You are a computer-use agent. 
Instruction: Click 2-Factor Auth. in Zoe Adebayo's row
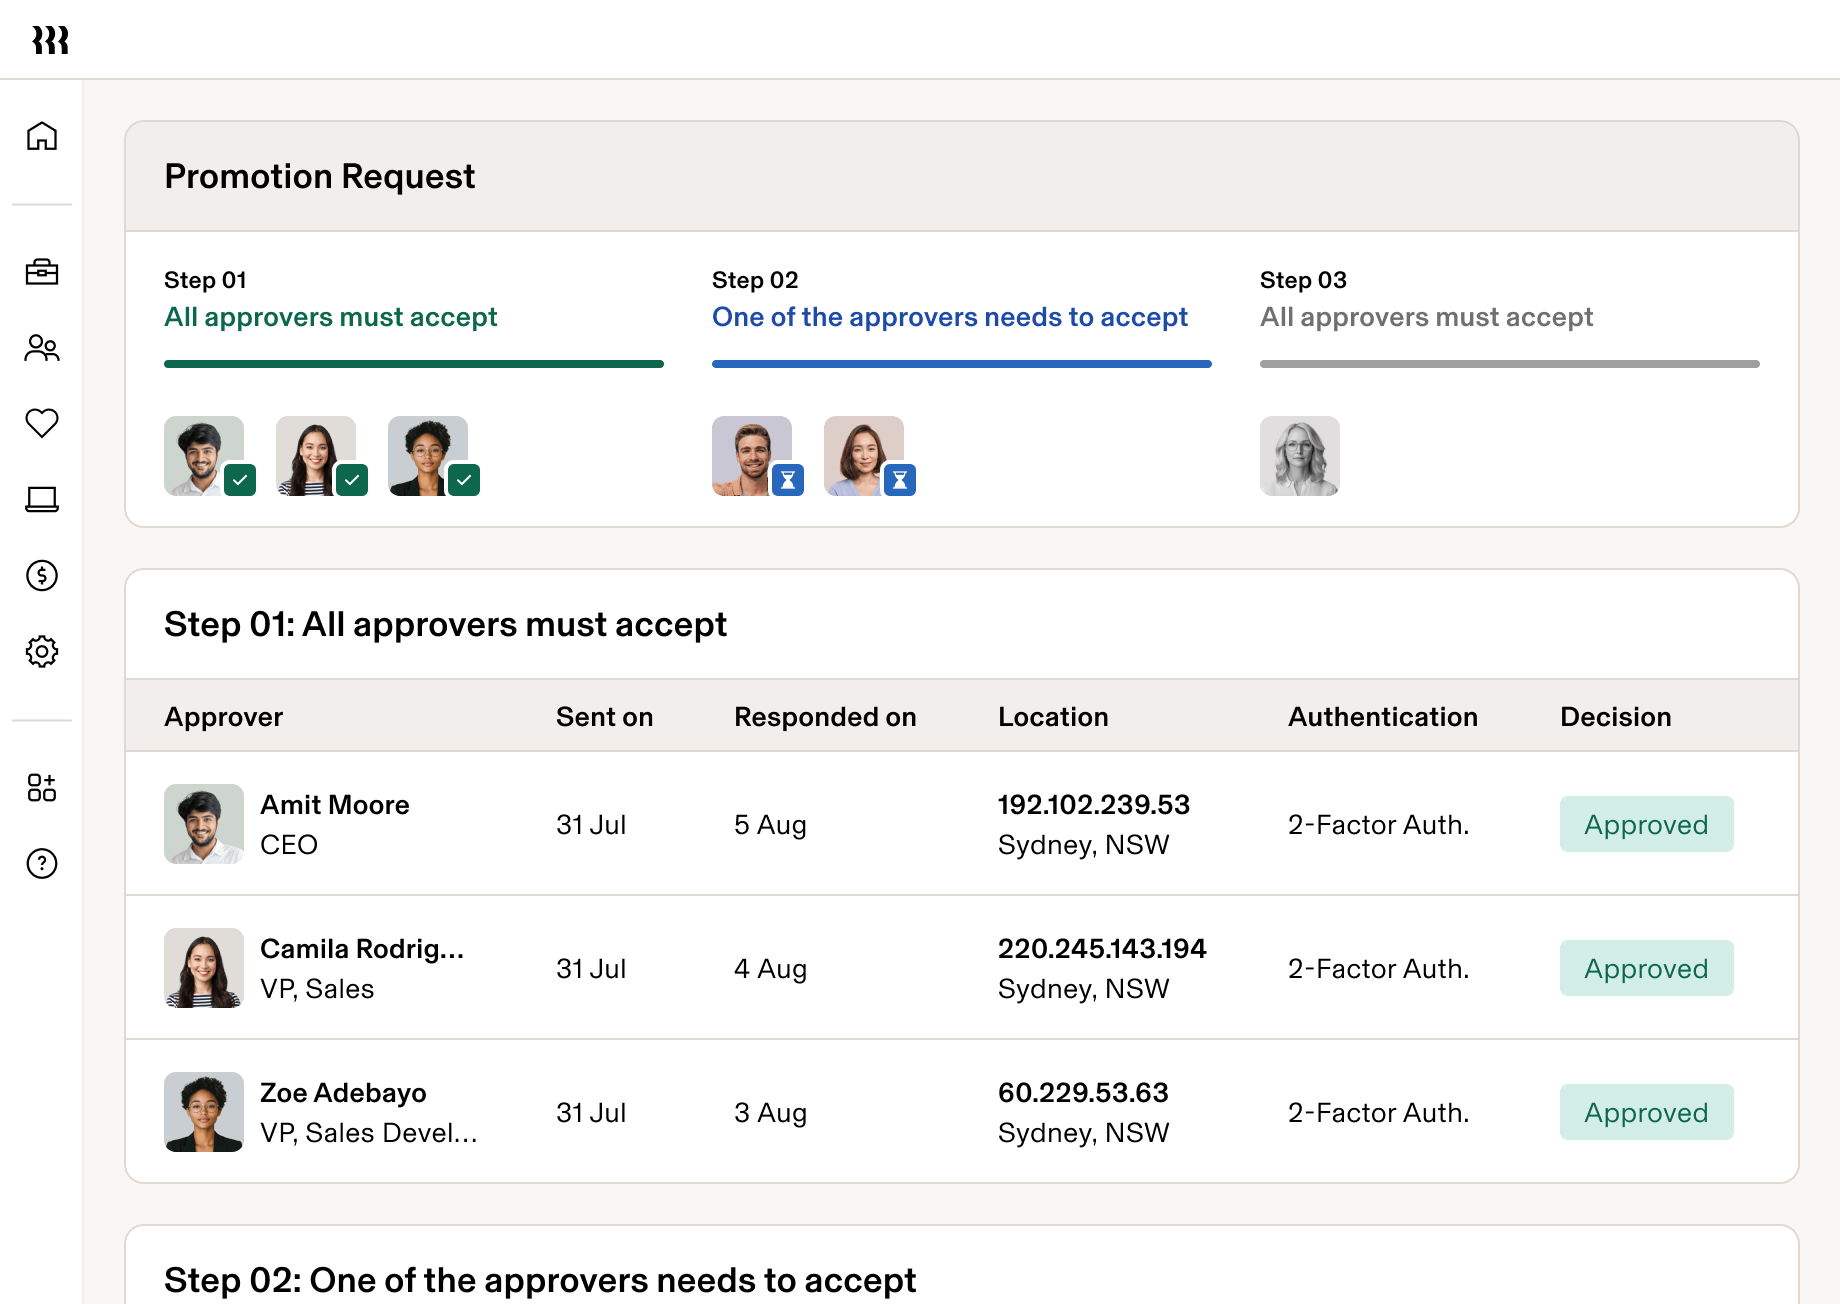click(1378, 1113)
